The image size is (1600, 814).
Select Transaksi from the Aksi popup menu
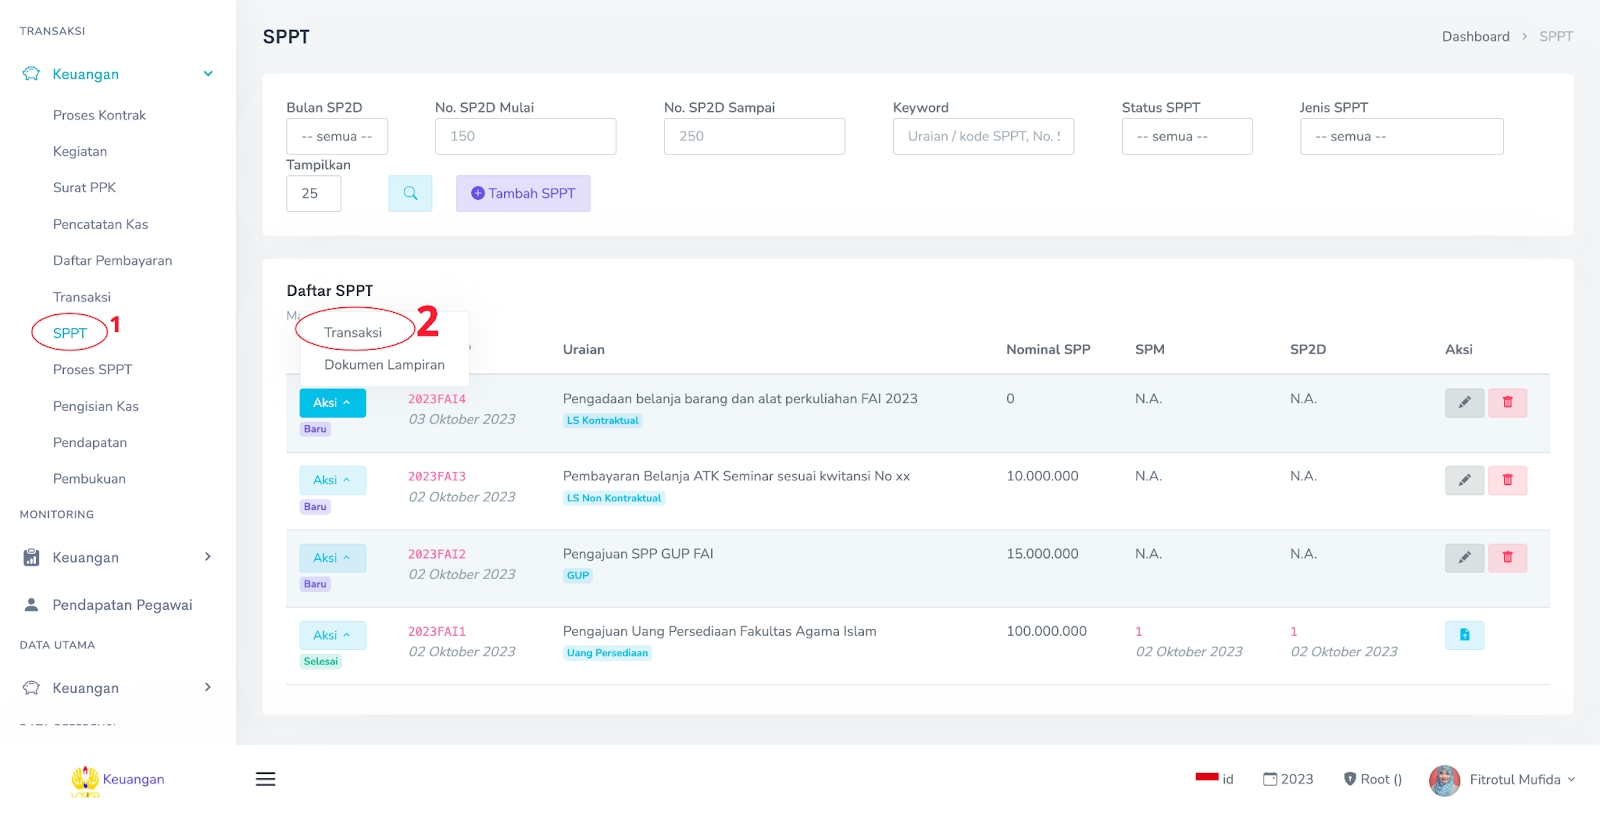(353, 333)
